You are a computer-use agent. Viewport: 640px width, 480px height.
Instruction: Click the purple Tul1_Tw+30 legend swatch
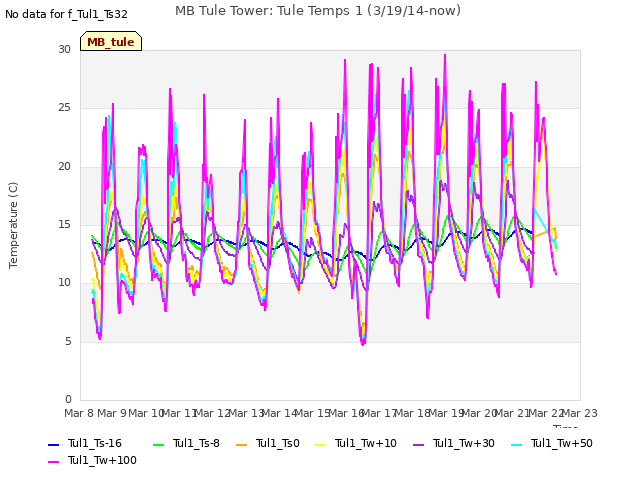coord(418,444)
